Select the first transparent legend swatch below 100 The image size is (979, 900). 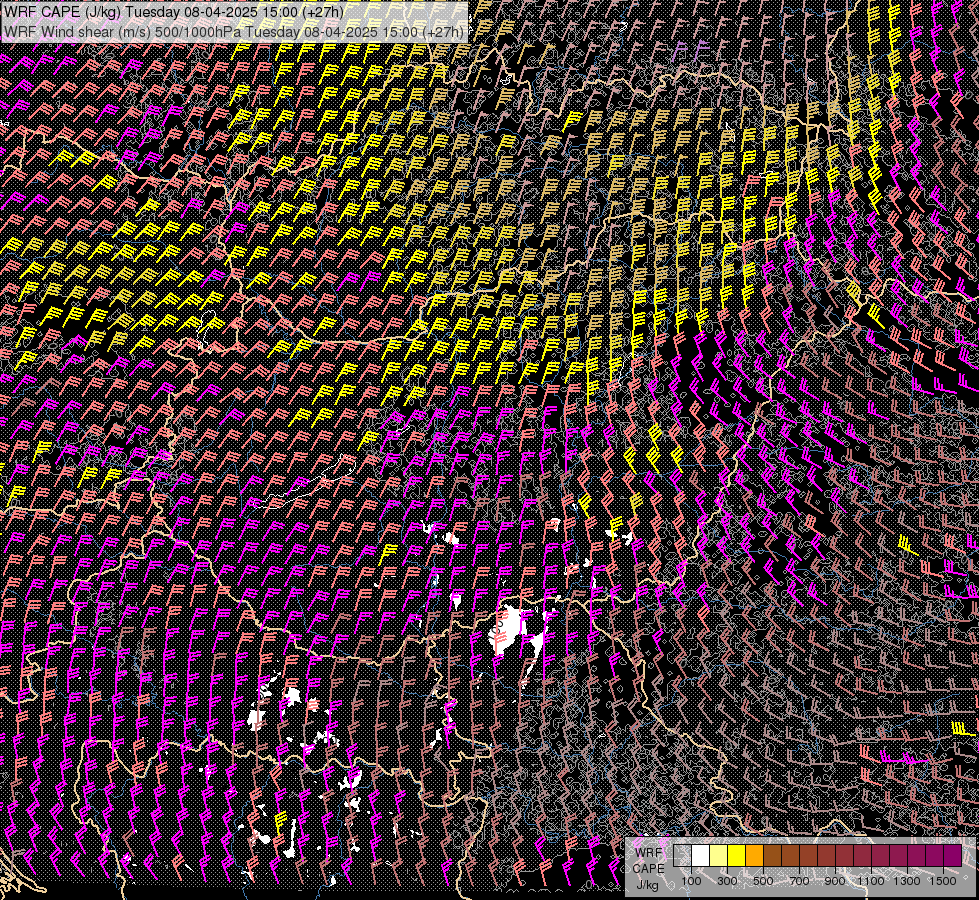(682, 856)
